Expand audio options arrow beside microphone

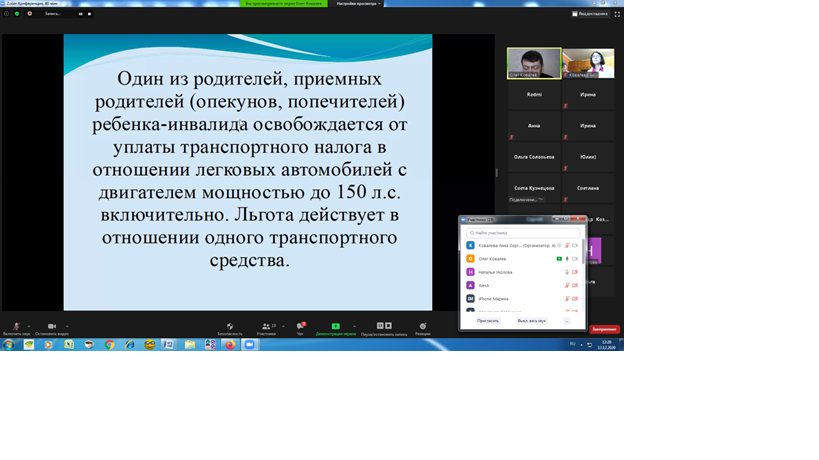pyautogui.click(x=29, y=325)
